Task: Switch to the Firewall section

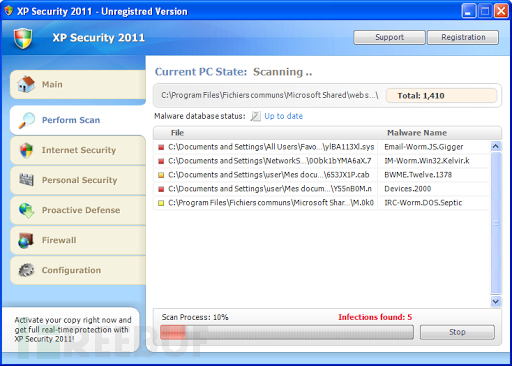Action: [78, 240]
